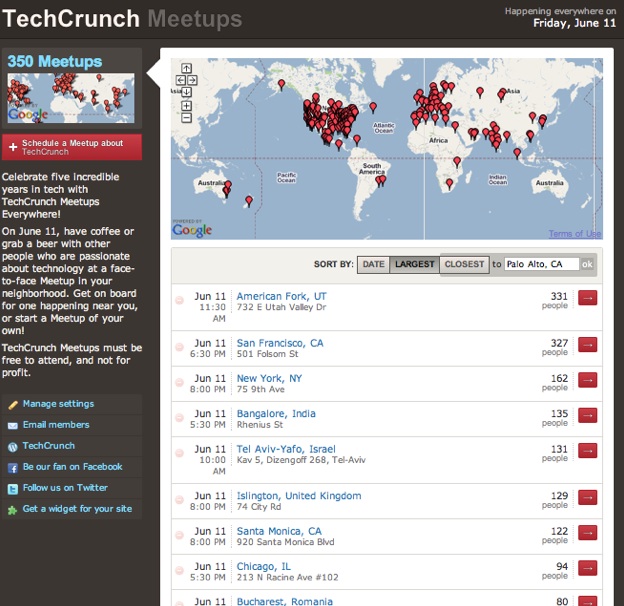Pan the map right with arrow button

192,80
